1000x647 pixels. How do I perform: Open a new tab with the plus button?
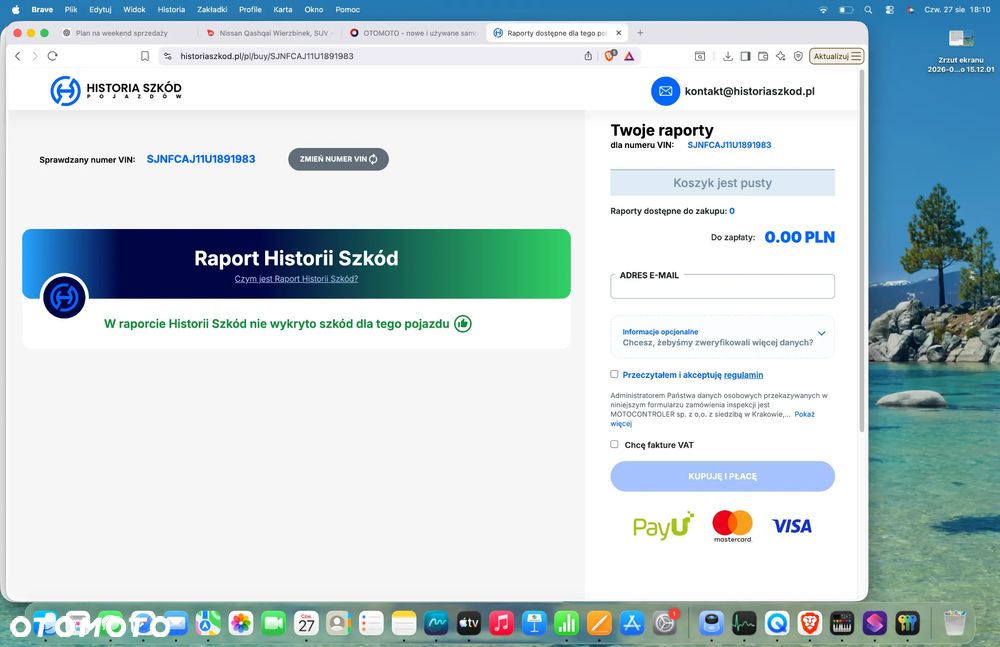pos(640,33)
